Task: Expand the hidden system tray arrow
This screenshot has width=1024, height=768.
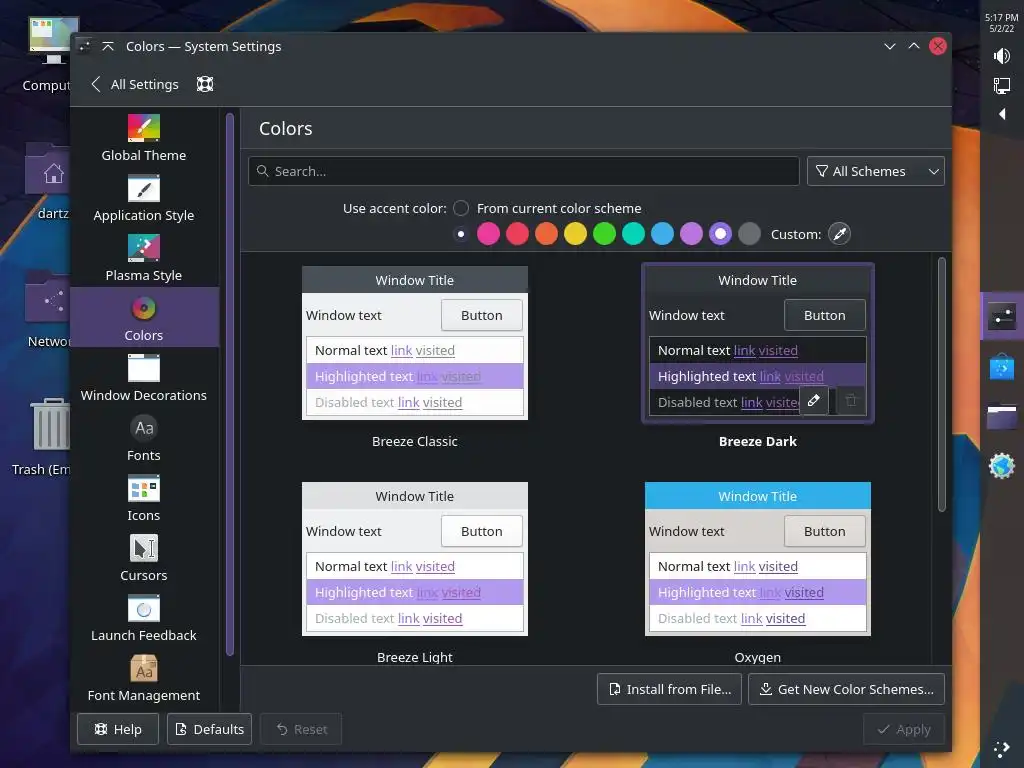Action: tap(1002, 114)
